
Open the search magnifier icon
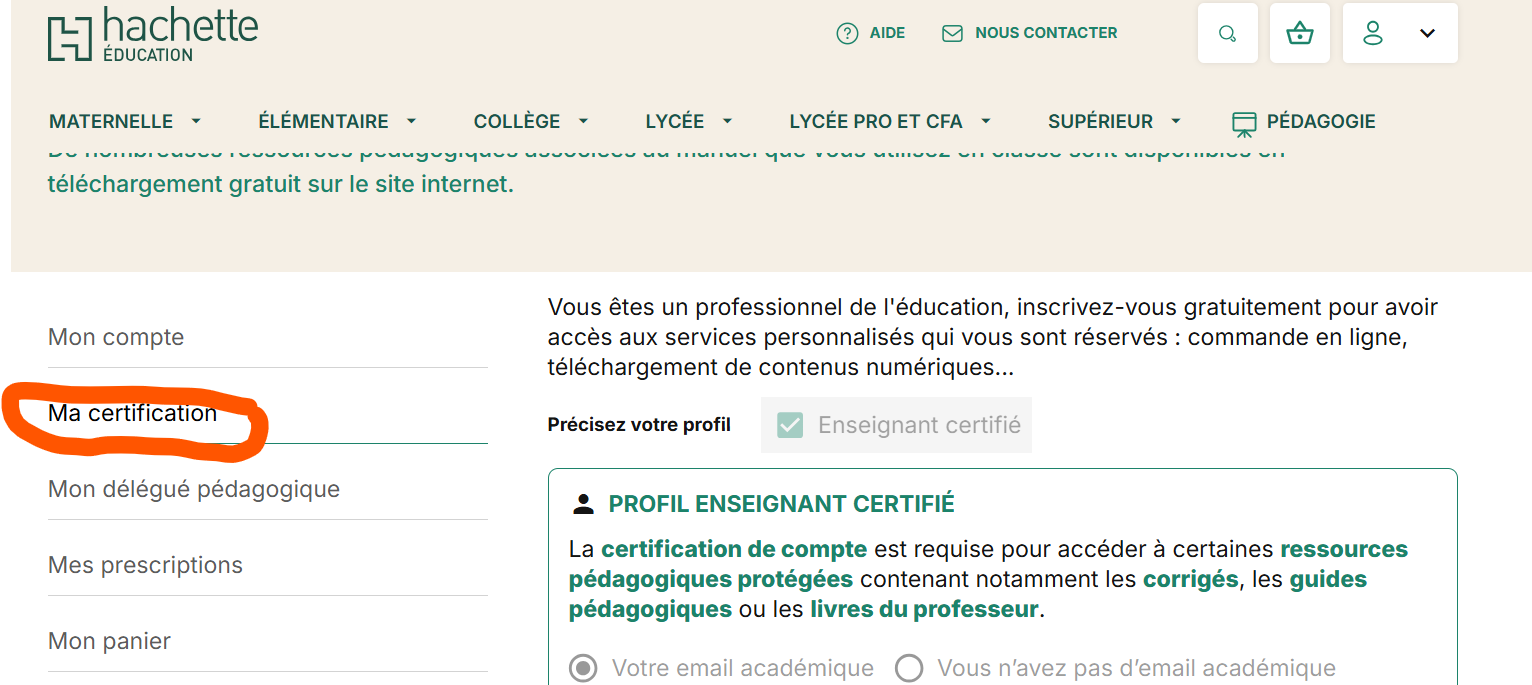[1227, 34]
